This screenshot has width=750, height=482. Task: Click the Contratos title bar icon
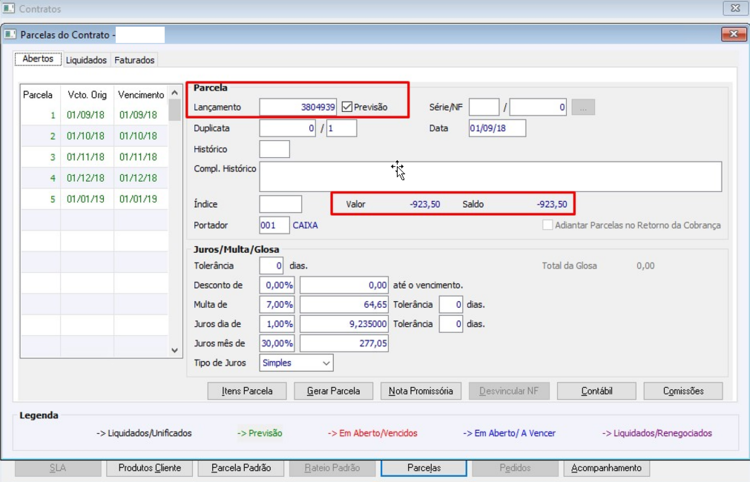(8, 8)
